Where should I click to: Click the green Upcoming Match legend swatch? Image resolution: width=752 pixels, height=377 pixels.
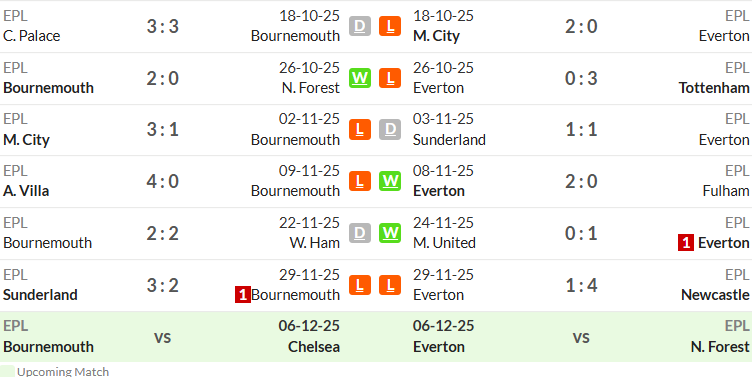coord(7,371)
